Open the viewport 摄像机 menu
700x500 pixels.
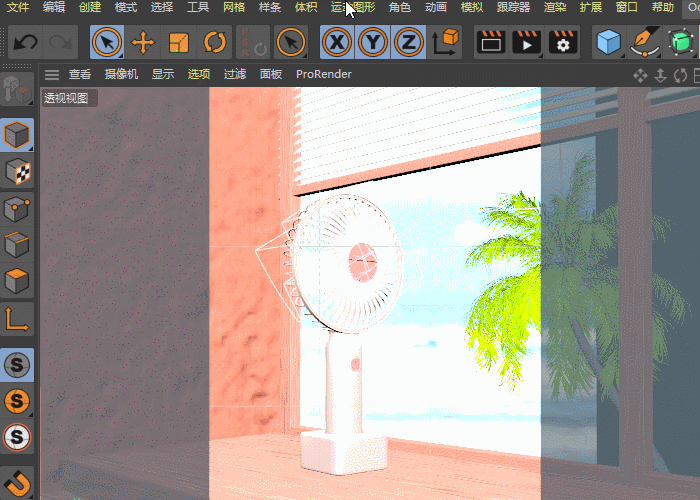pyautogui.click(x=121, y=74)
